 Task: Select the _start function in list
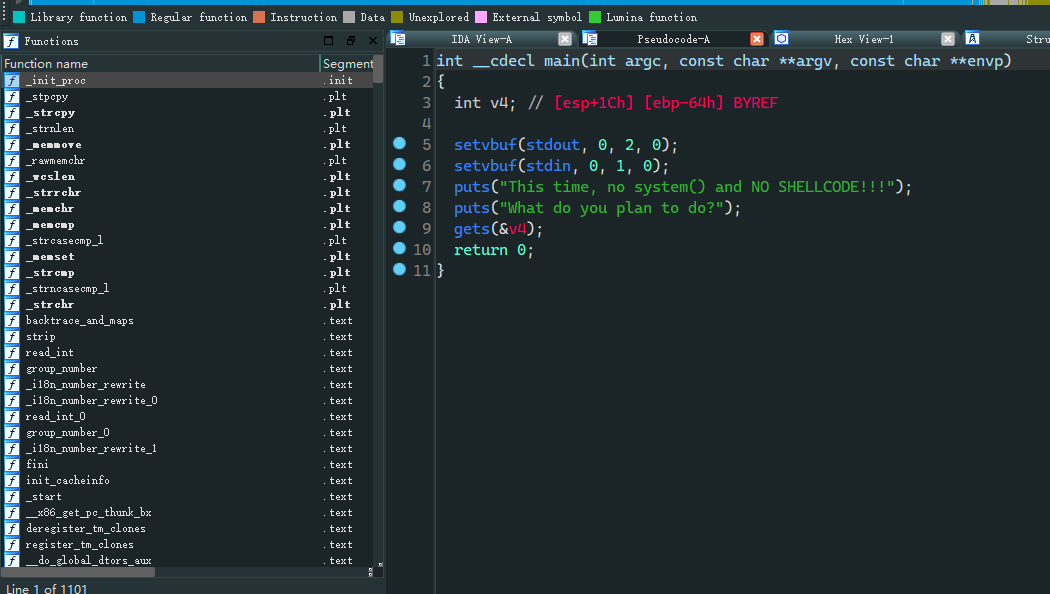pos(44,497)
